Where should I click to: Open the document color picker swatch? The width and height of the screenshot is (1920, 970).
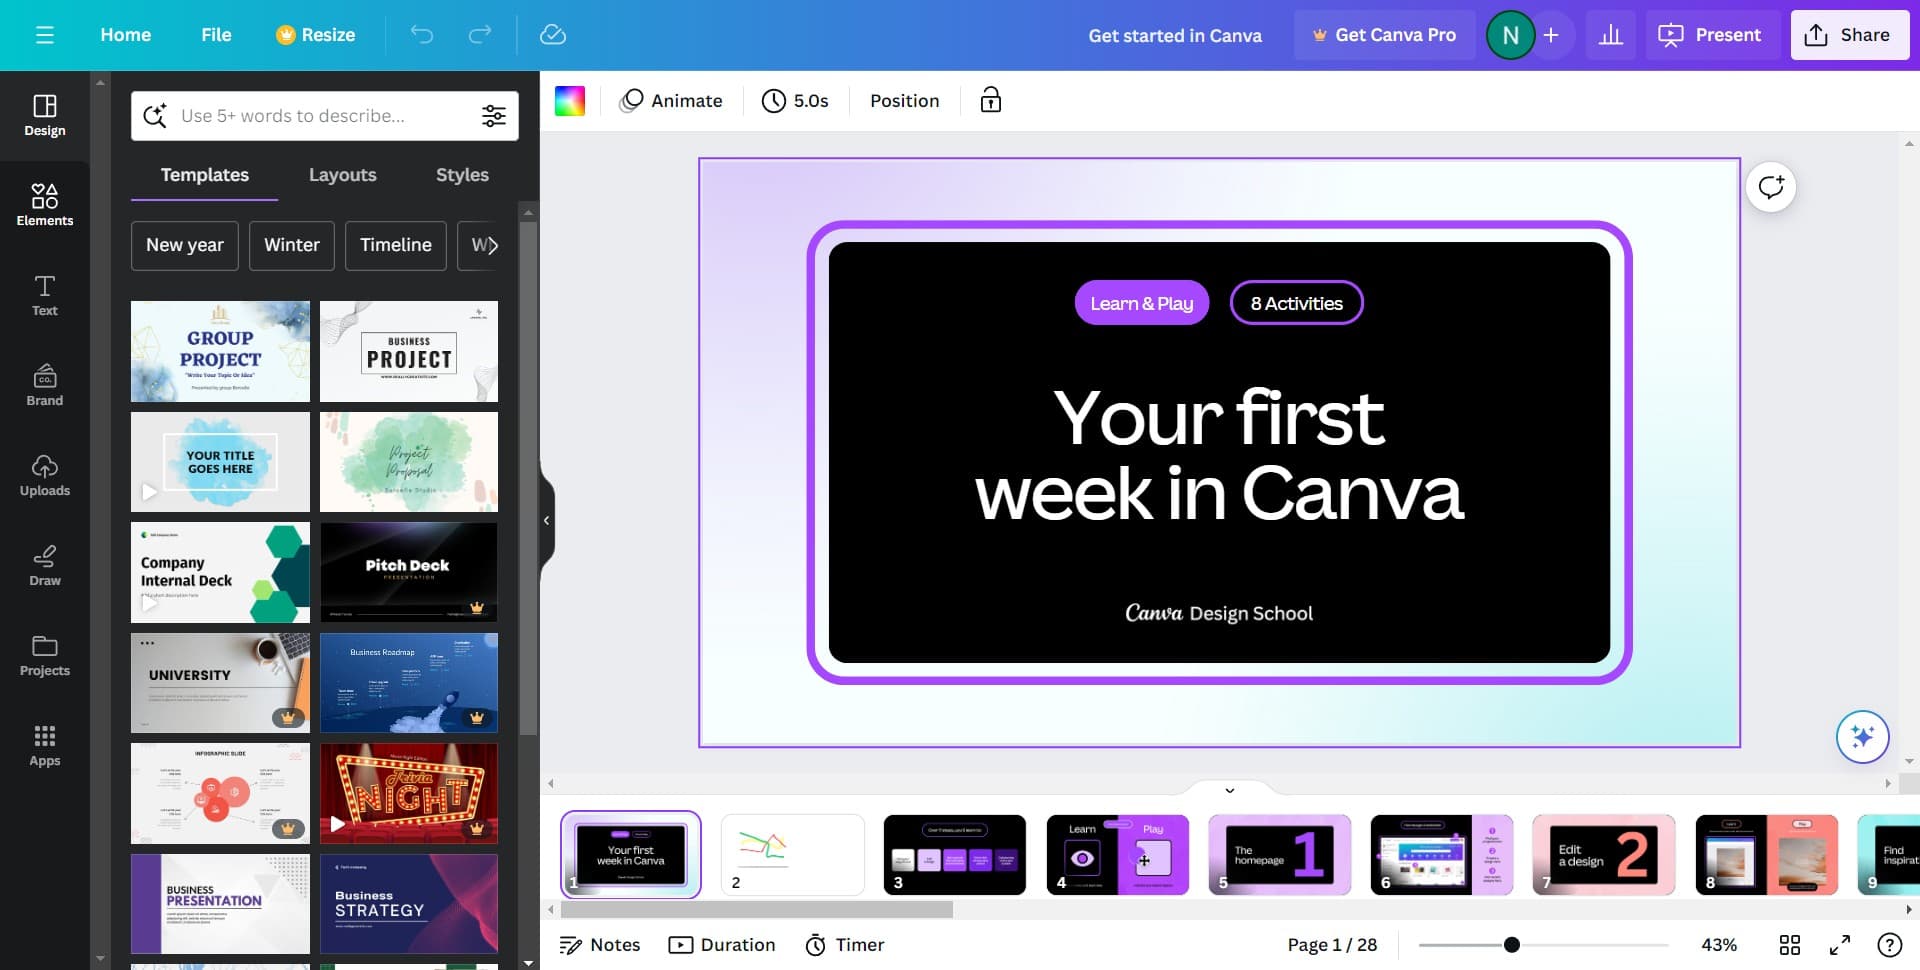tap(570, 100)
